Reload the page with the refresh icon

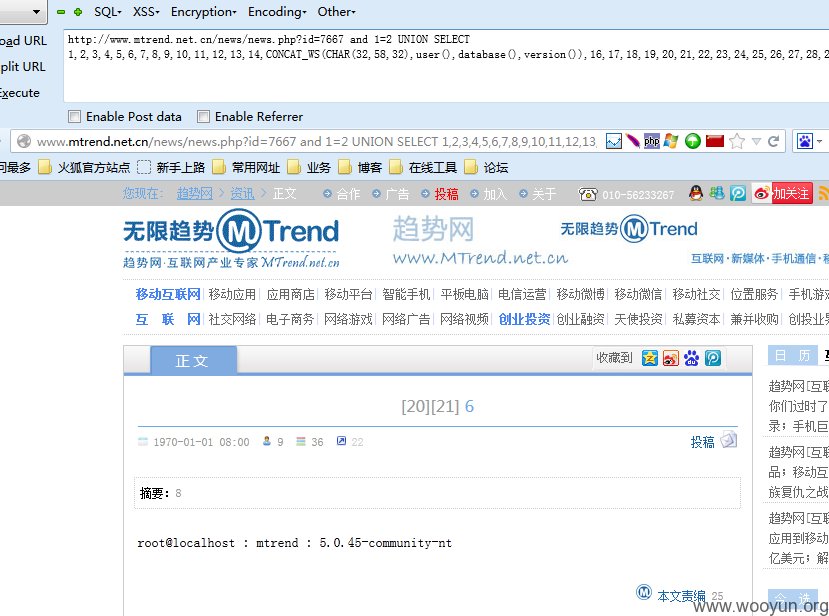click(773, 141)
